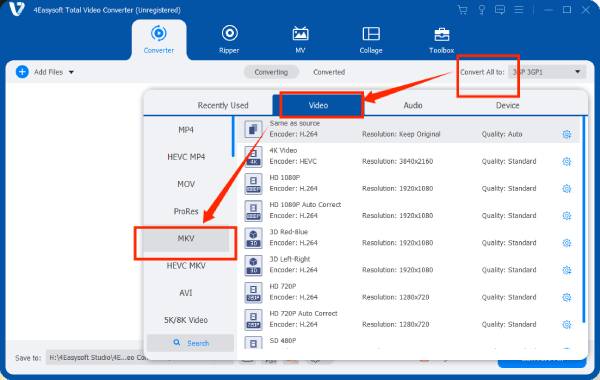Viewport: 600px width, 380px height.
Task: Open settings gear for Same as source
Action: [567, 134]
